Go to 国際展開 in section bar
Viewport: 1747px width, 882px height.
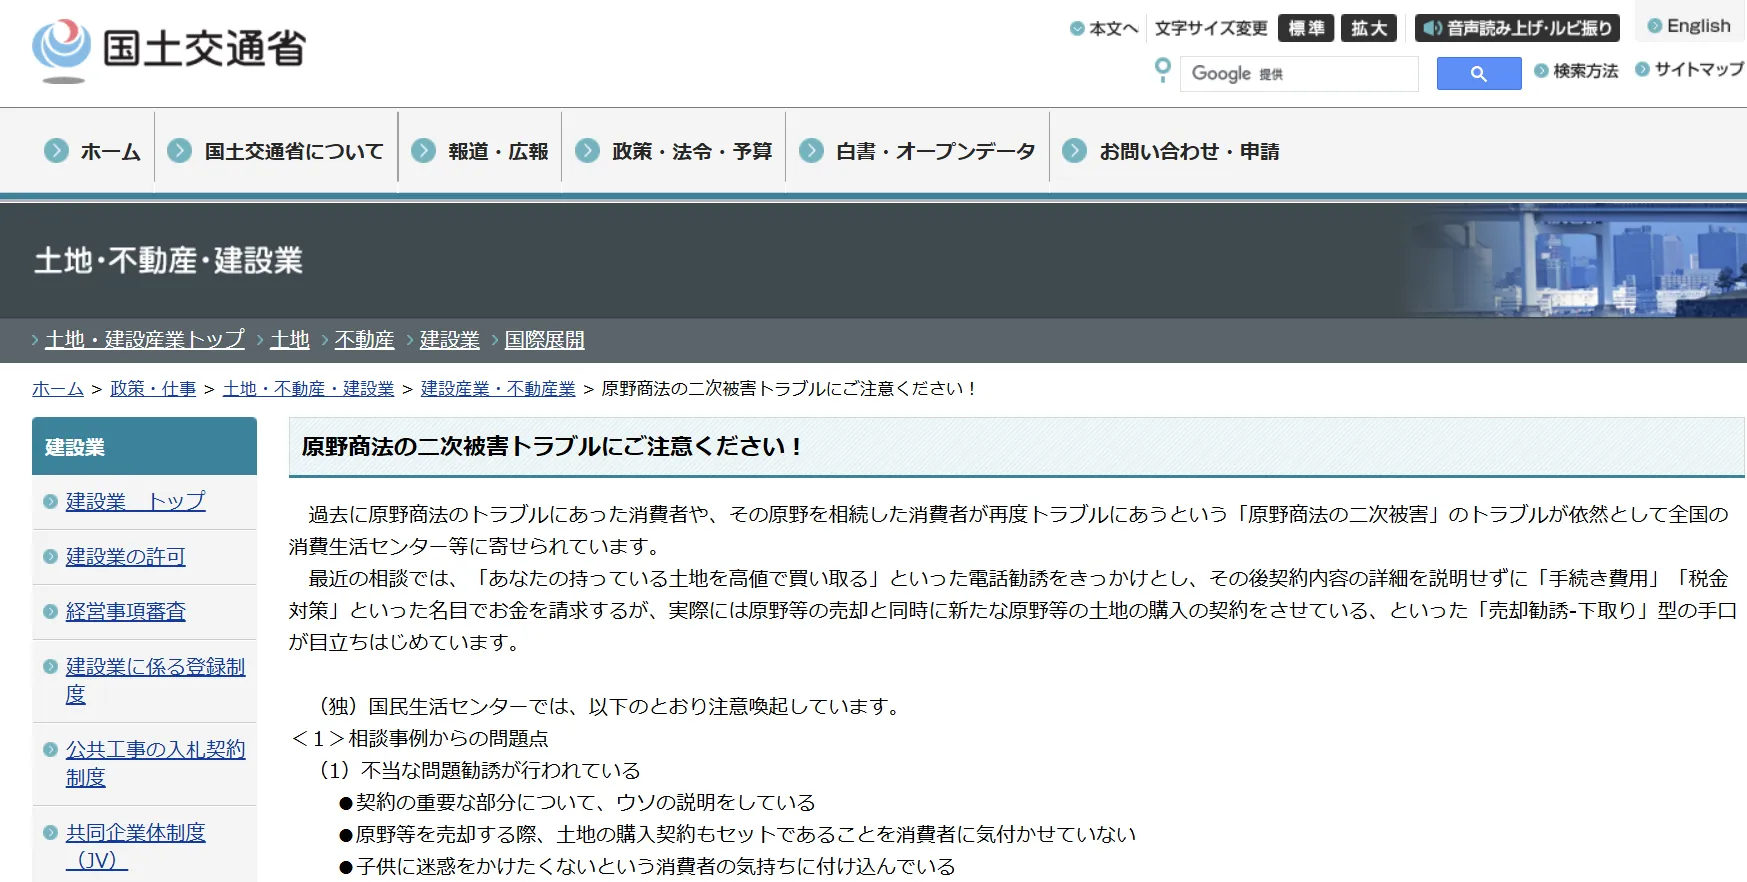(x=545, y=340)
